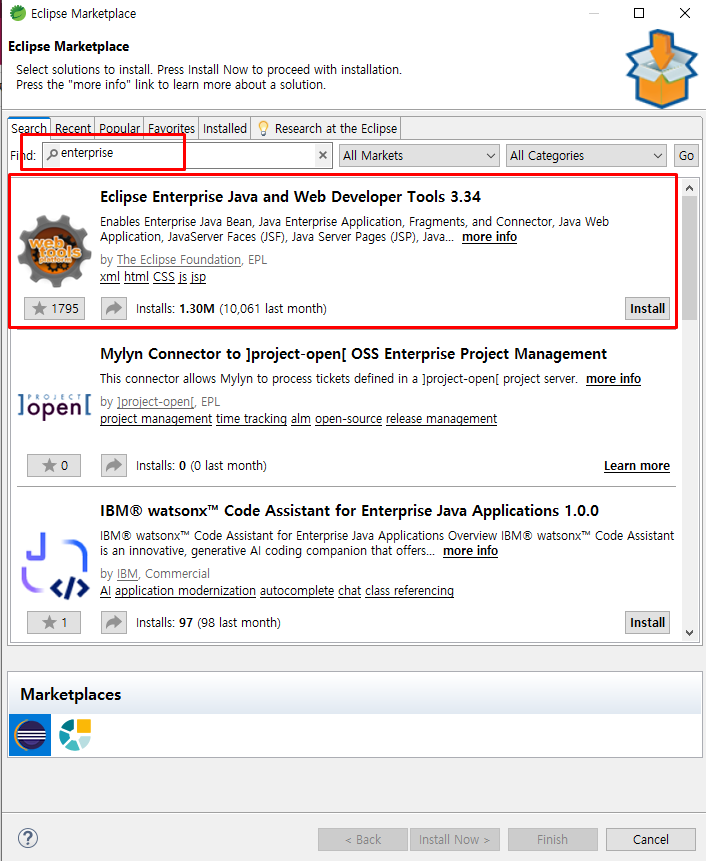Install Eclipse Enterprise Java and Web Developer Tools
This screenshot has height=861, width=706.
(x=647, y=309)
